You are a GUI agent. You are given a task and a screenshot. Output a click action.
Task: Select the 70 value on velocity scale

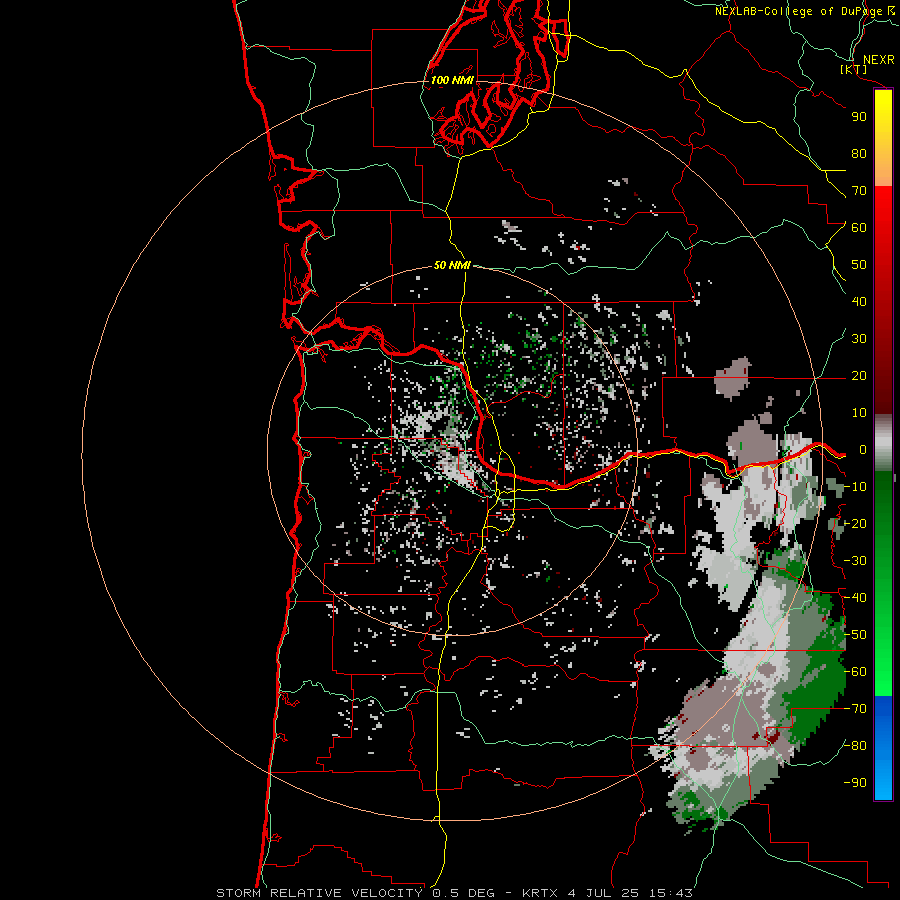(859, 191)
